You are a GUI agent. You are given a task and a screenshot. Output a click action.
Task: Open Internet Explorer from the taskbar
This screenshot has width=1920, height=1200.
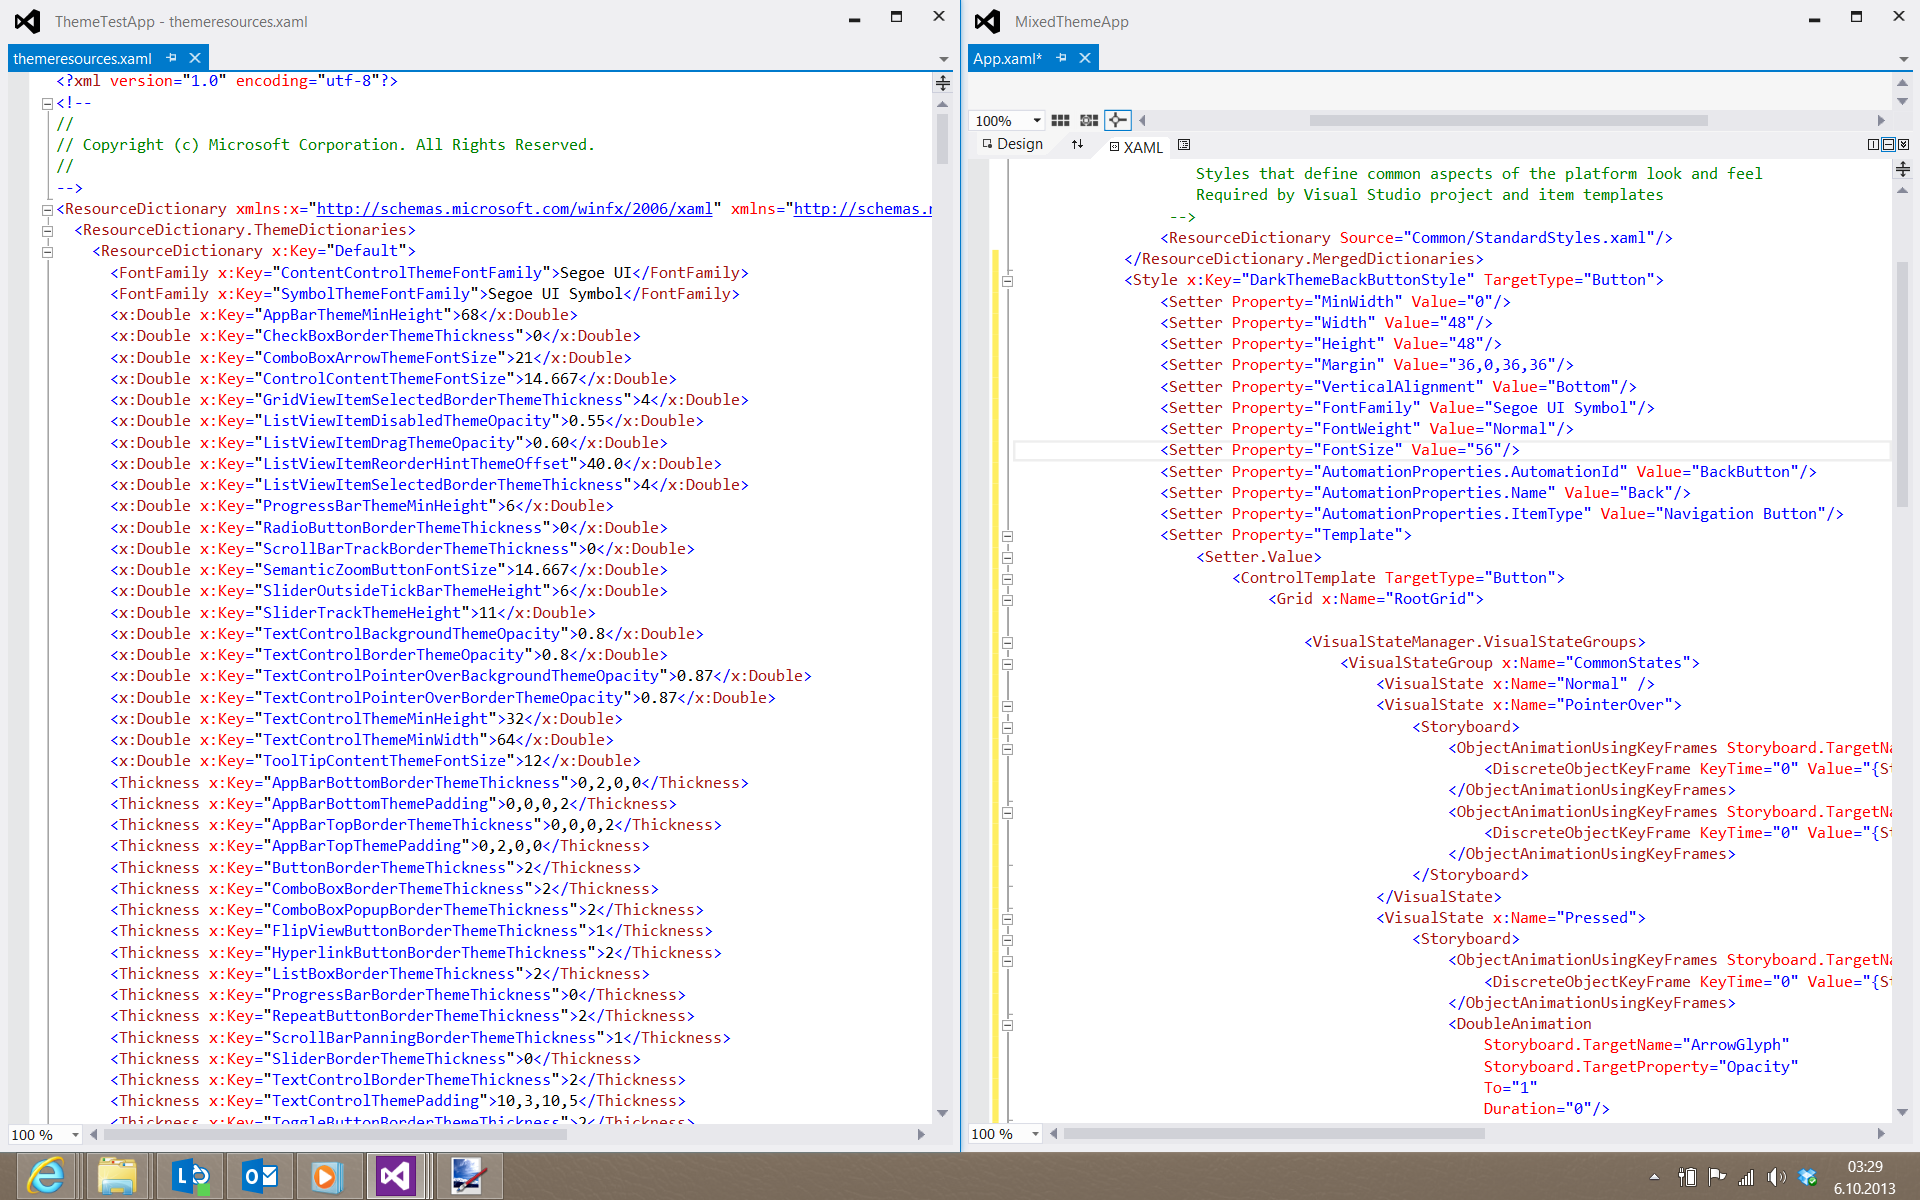pyautogui.click(x=45, y=1176)
